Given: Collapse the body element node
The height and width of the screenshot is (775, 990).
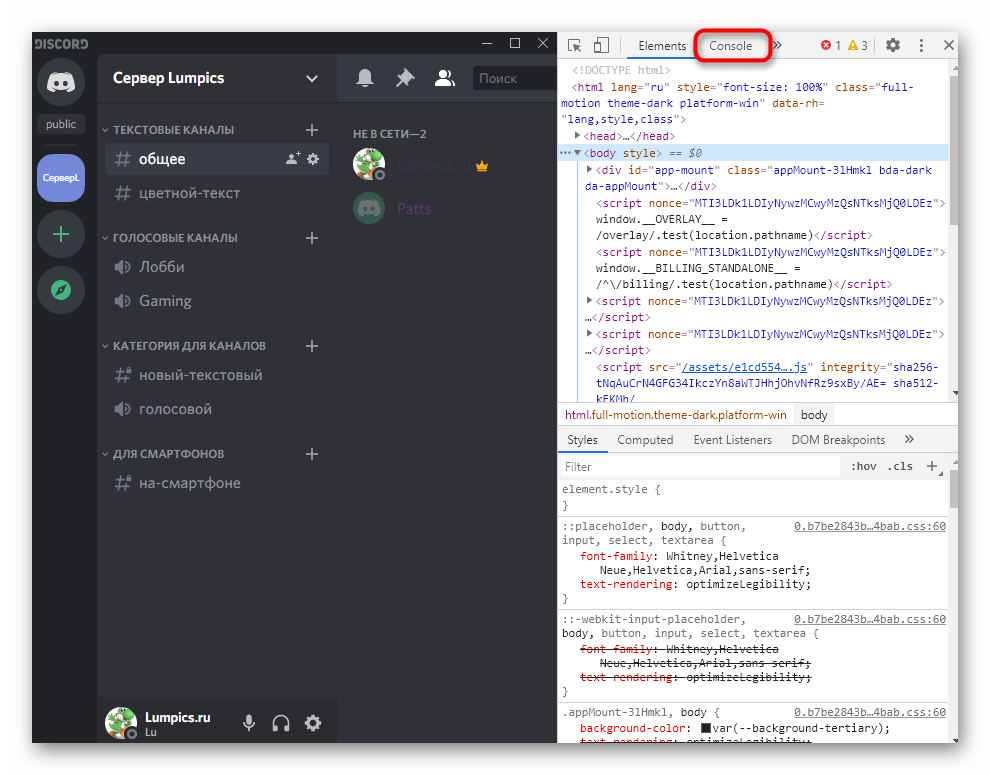Looking at the screenshot, I should pos(577,153).
